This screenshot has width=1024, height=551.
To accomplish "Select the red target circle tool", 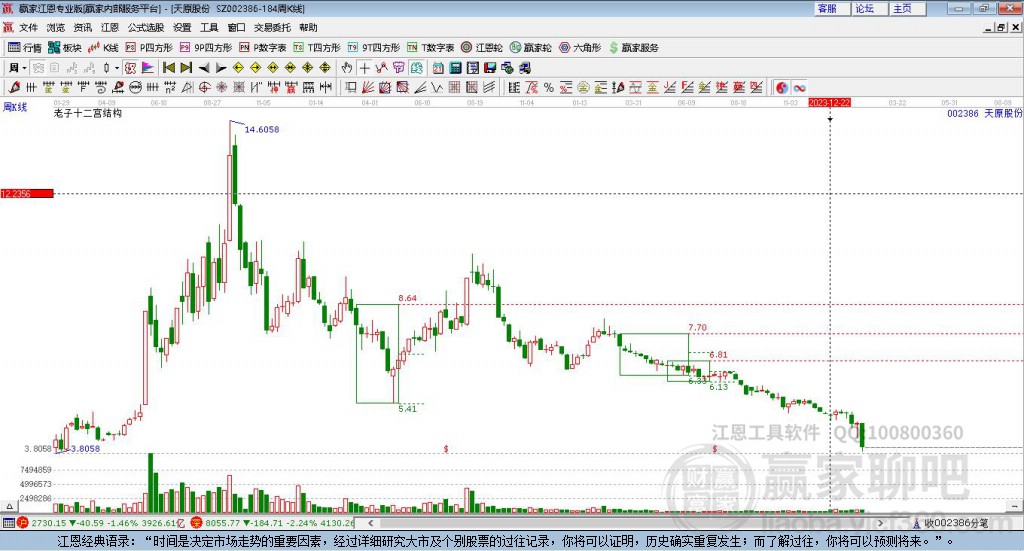I will pyautogui.click(x=204, y=87).
